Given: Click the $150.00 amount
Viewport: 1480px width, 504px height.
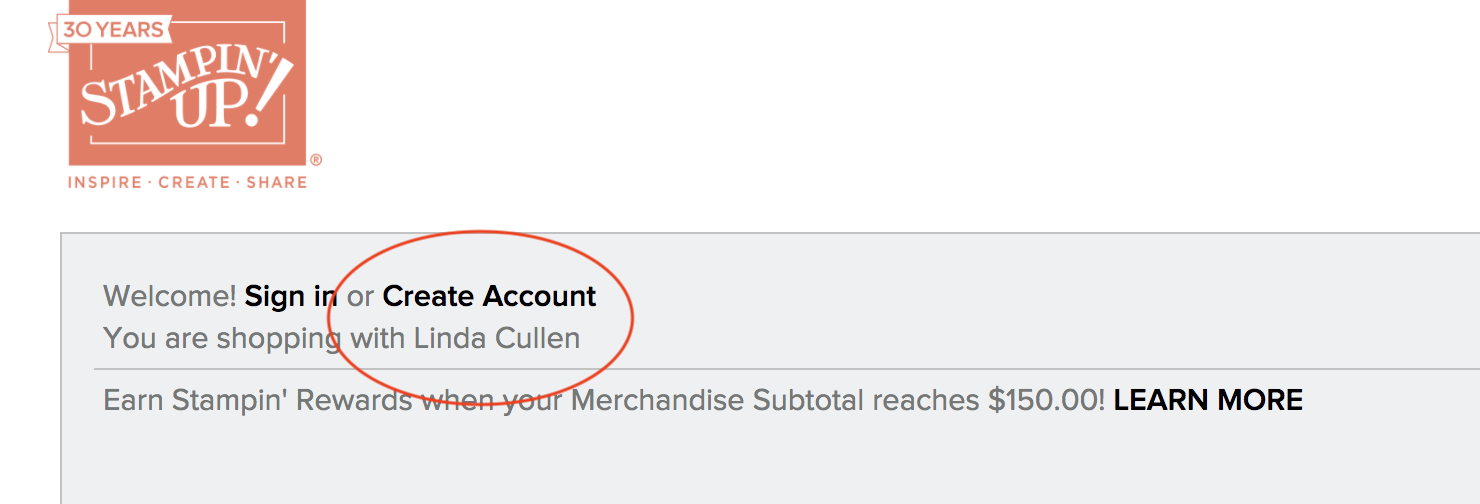Looking at the screenshot, I should [x=1047, y=400].
